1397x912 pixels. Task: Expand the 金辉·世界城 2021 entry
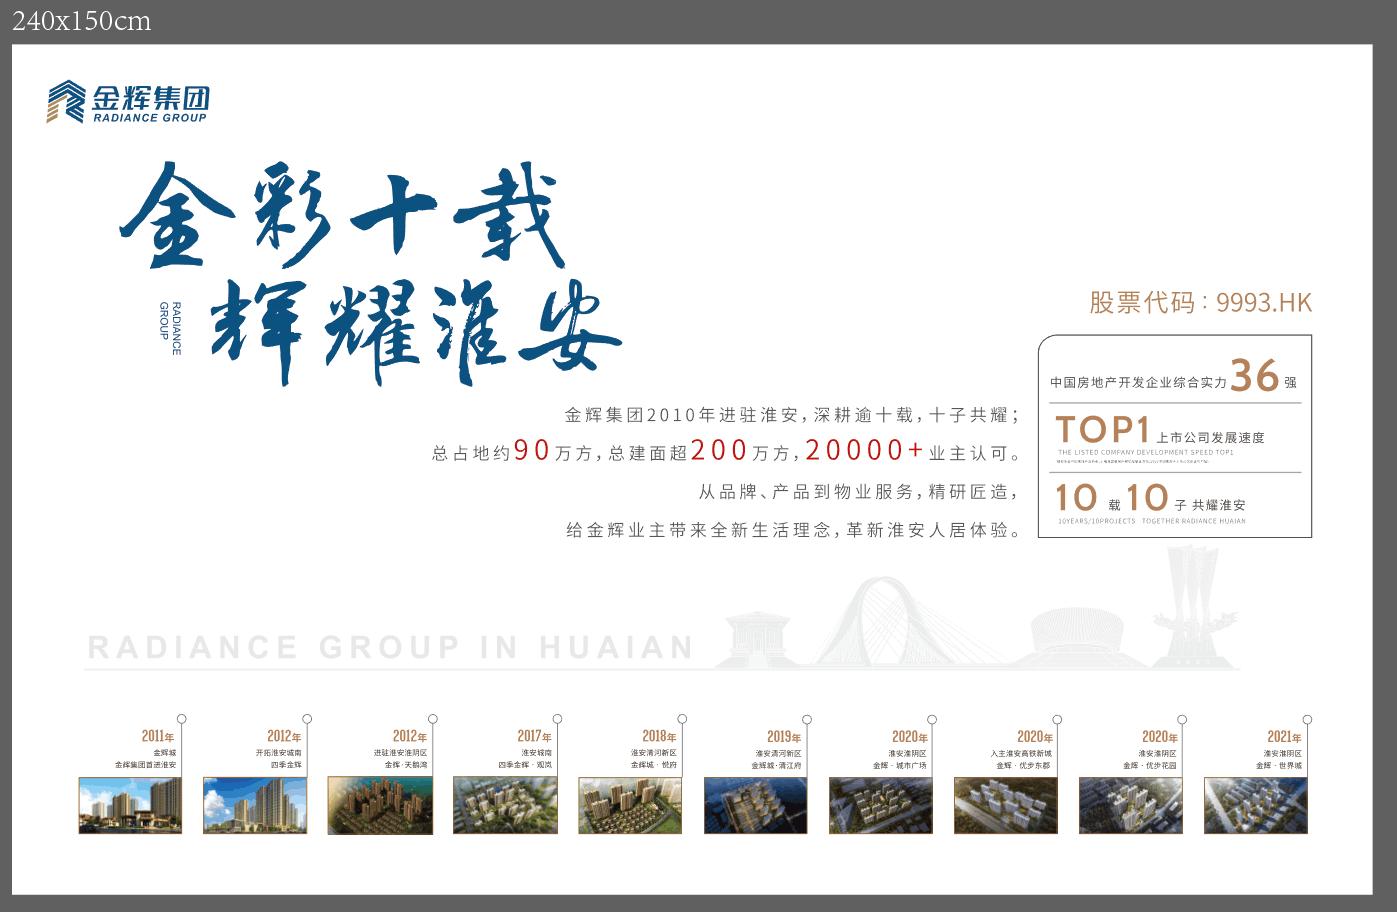[x=1255, y=805]
